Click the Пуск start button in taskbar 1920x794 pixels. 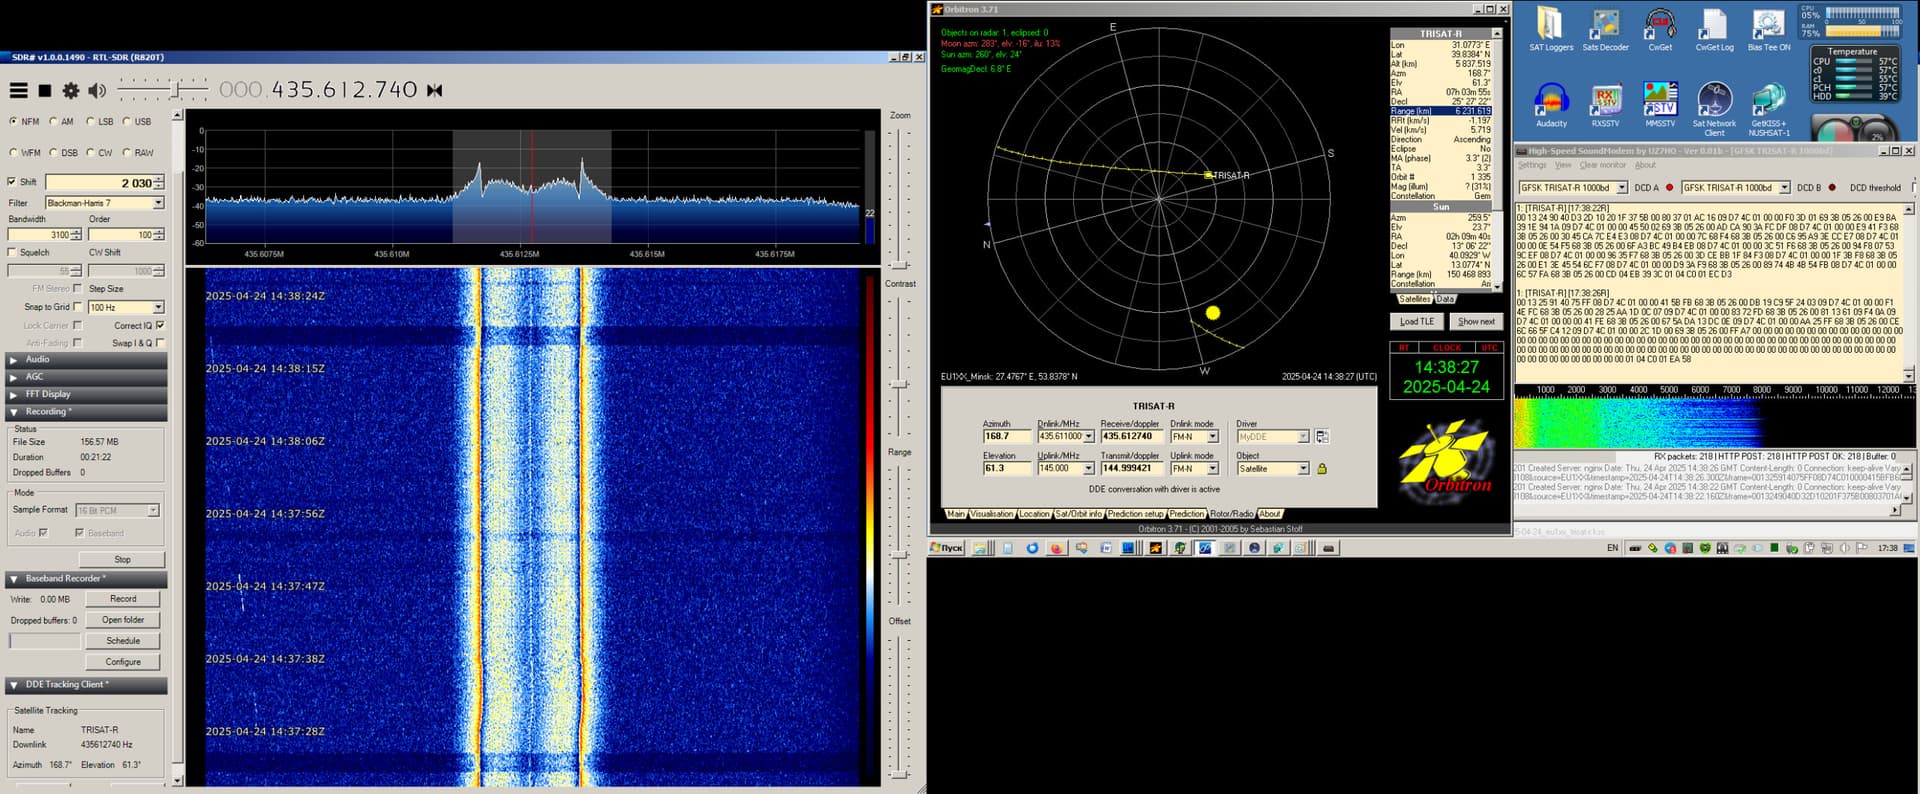946,548
